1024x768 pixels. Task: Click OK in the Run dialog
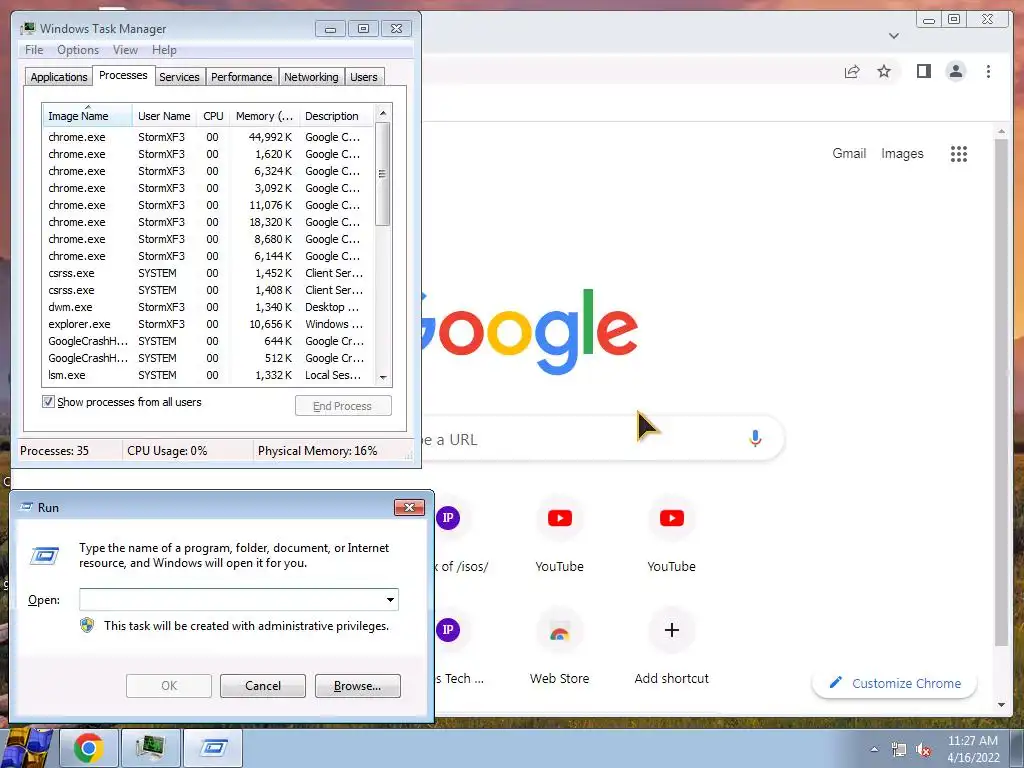(168, 686)
